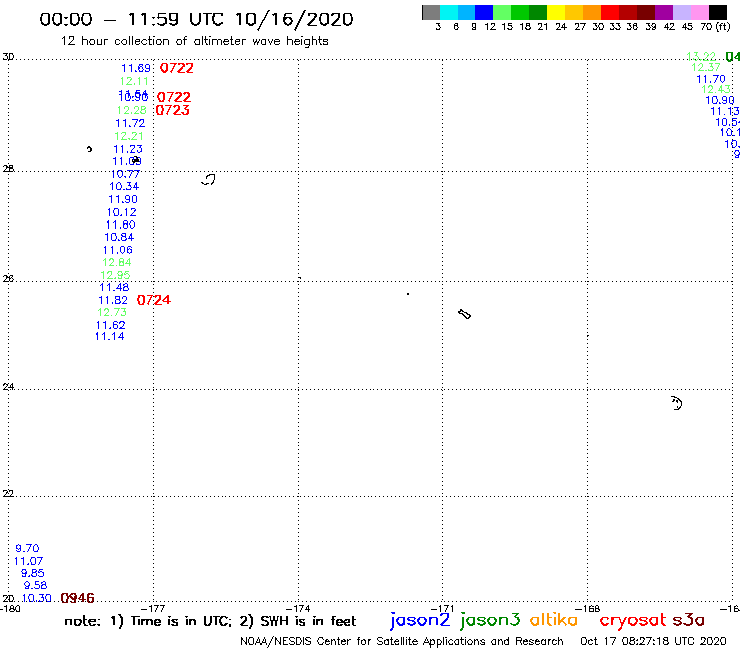Click the 10.12 wave height reading
740x650 pixels.
point(122,212)
